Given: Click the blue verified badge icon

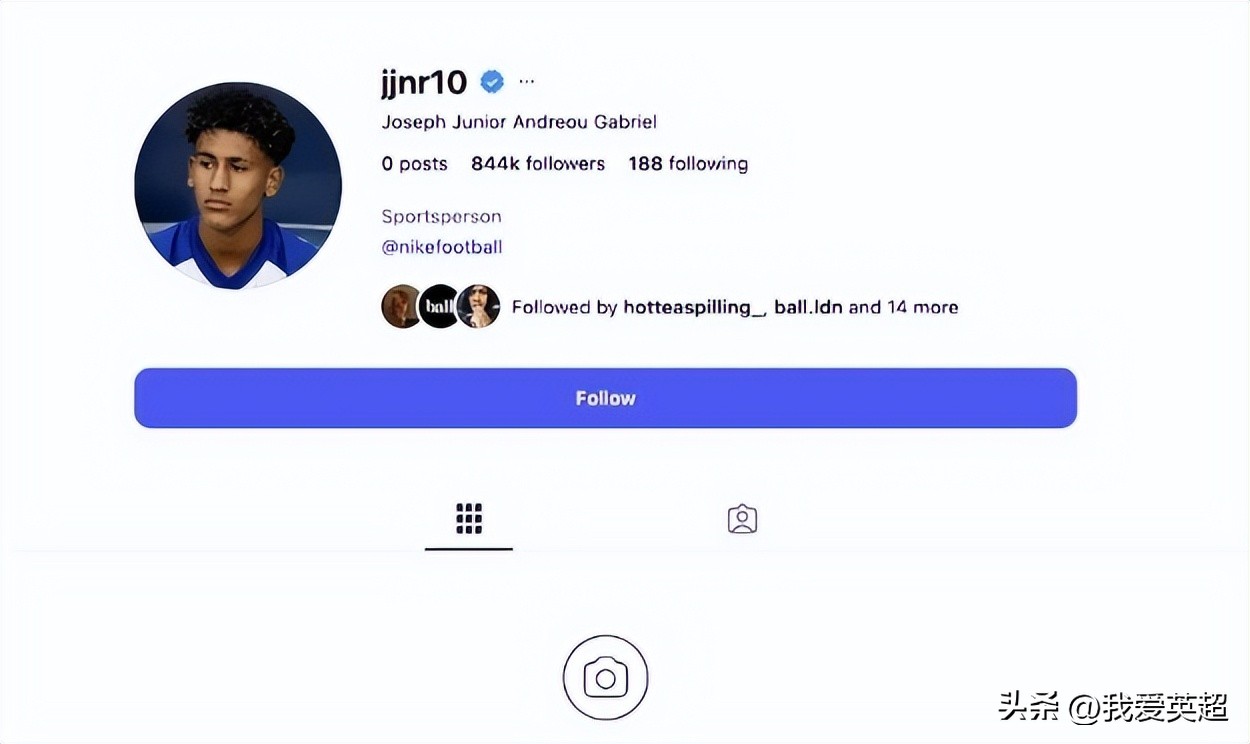Looking at the screenshot, I should (492, 82).
